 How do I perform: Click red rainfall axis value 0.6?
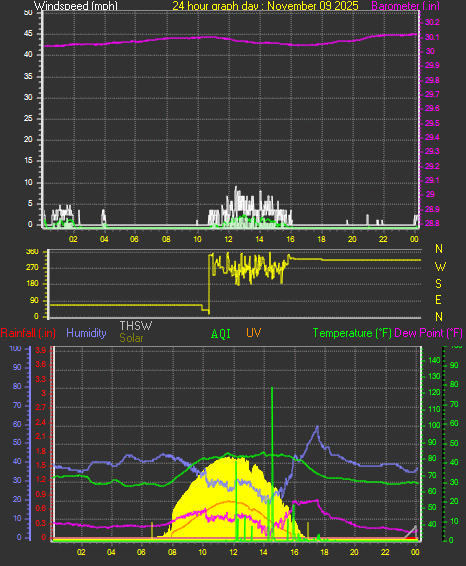click(41, 508)
